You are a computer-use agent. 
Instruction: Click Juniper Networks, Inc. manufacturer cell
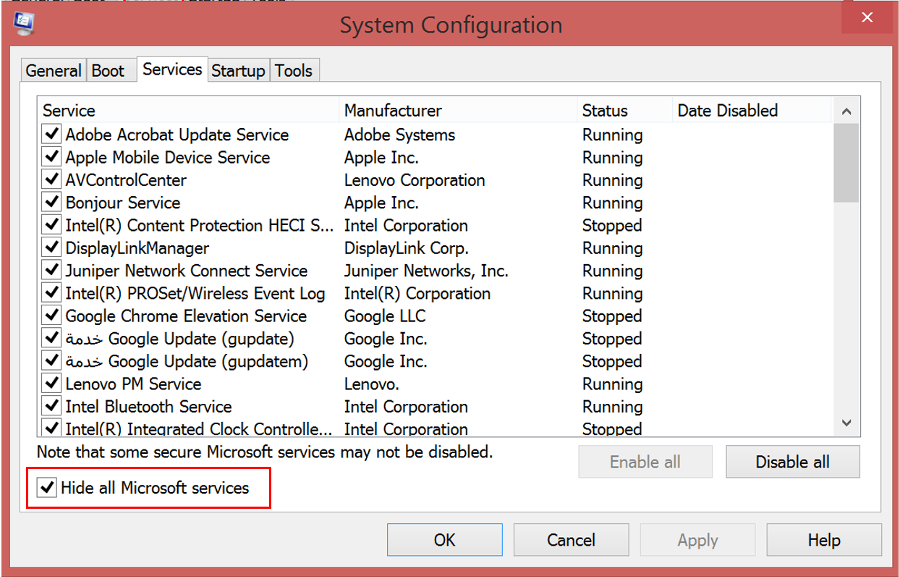[x=426, y=271]
